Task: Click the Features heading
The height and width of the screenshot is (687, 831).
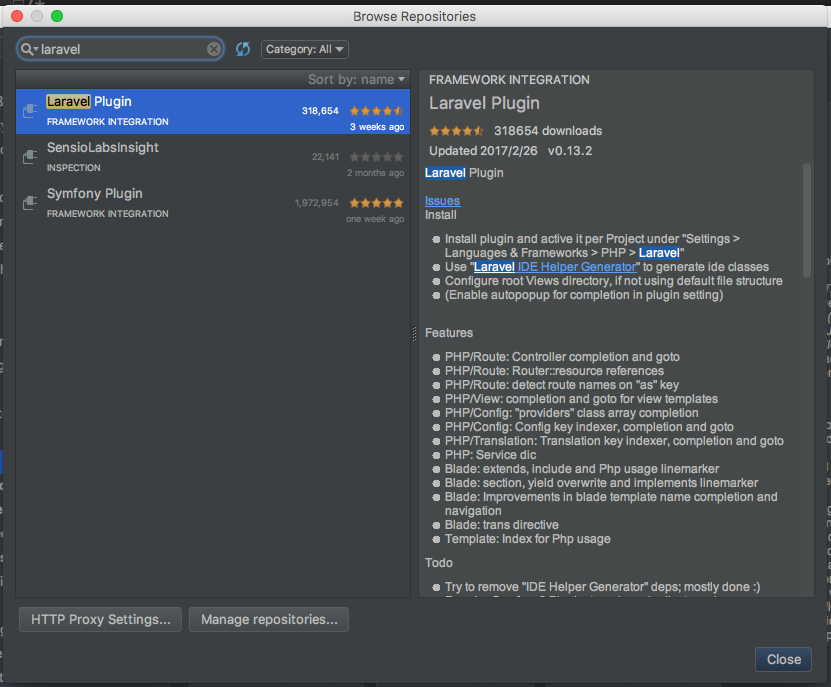Action: pyautogui.click(x=449, y=333)
